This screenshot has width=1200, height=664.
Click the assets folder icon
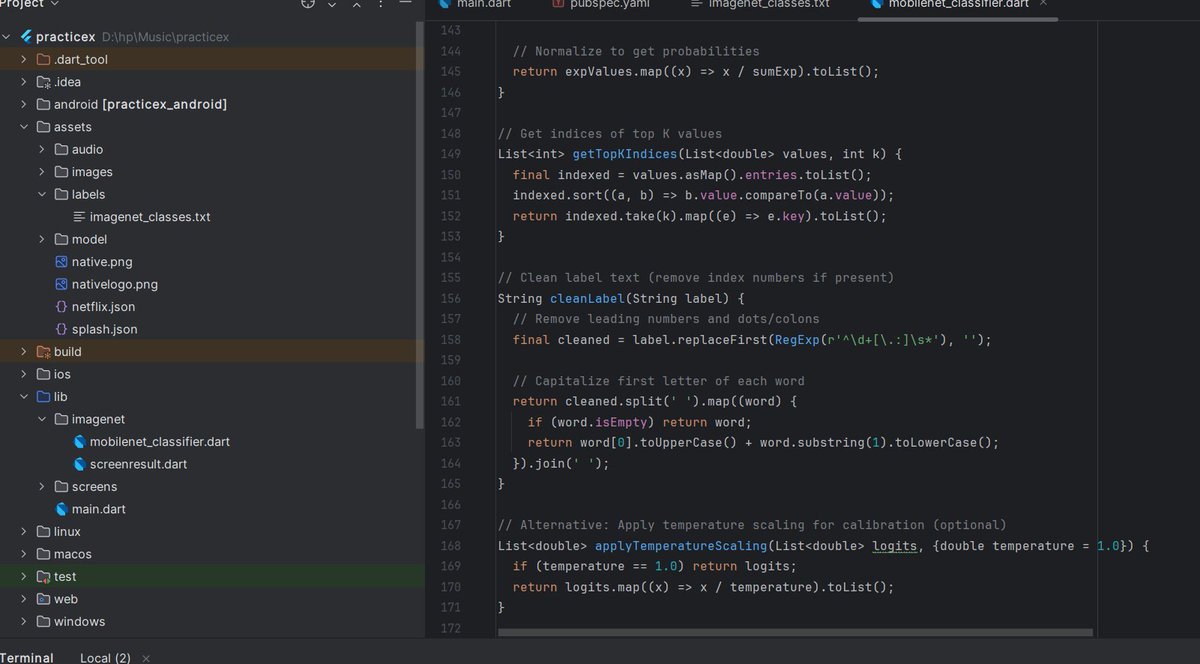click(x=44, y=127)
